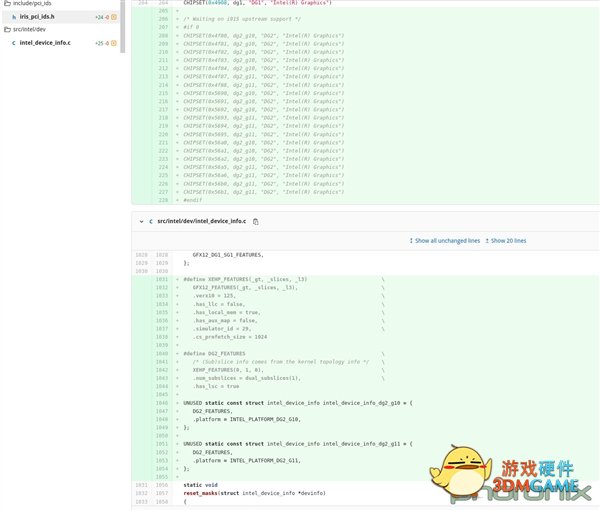
Task: Click the '#define XEHP_FEATURES' code line
Action: click(x=245, y=279)
